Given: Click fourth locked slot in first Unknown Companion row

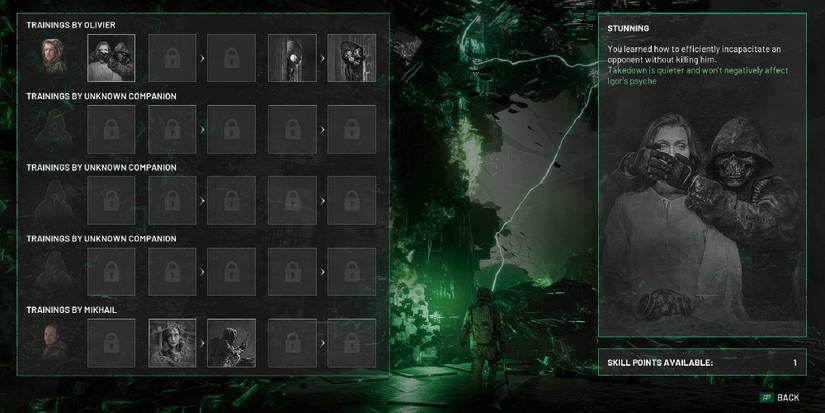Looking at the screenshot, I should tap(293, 129).
